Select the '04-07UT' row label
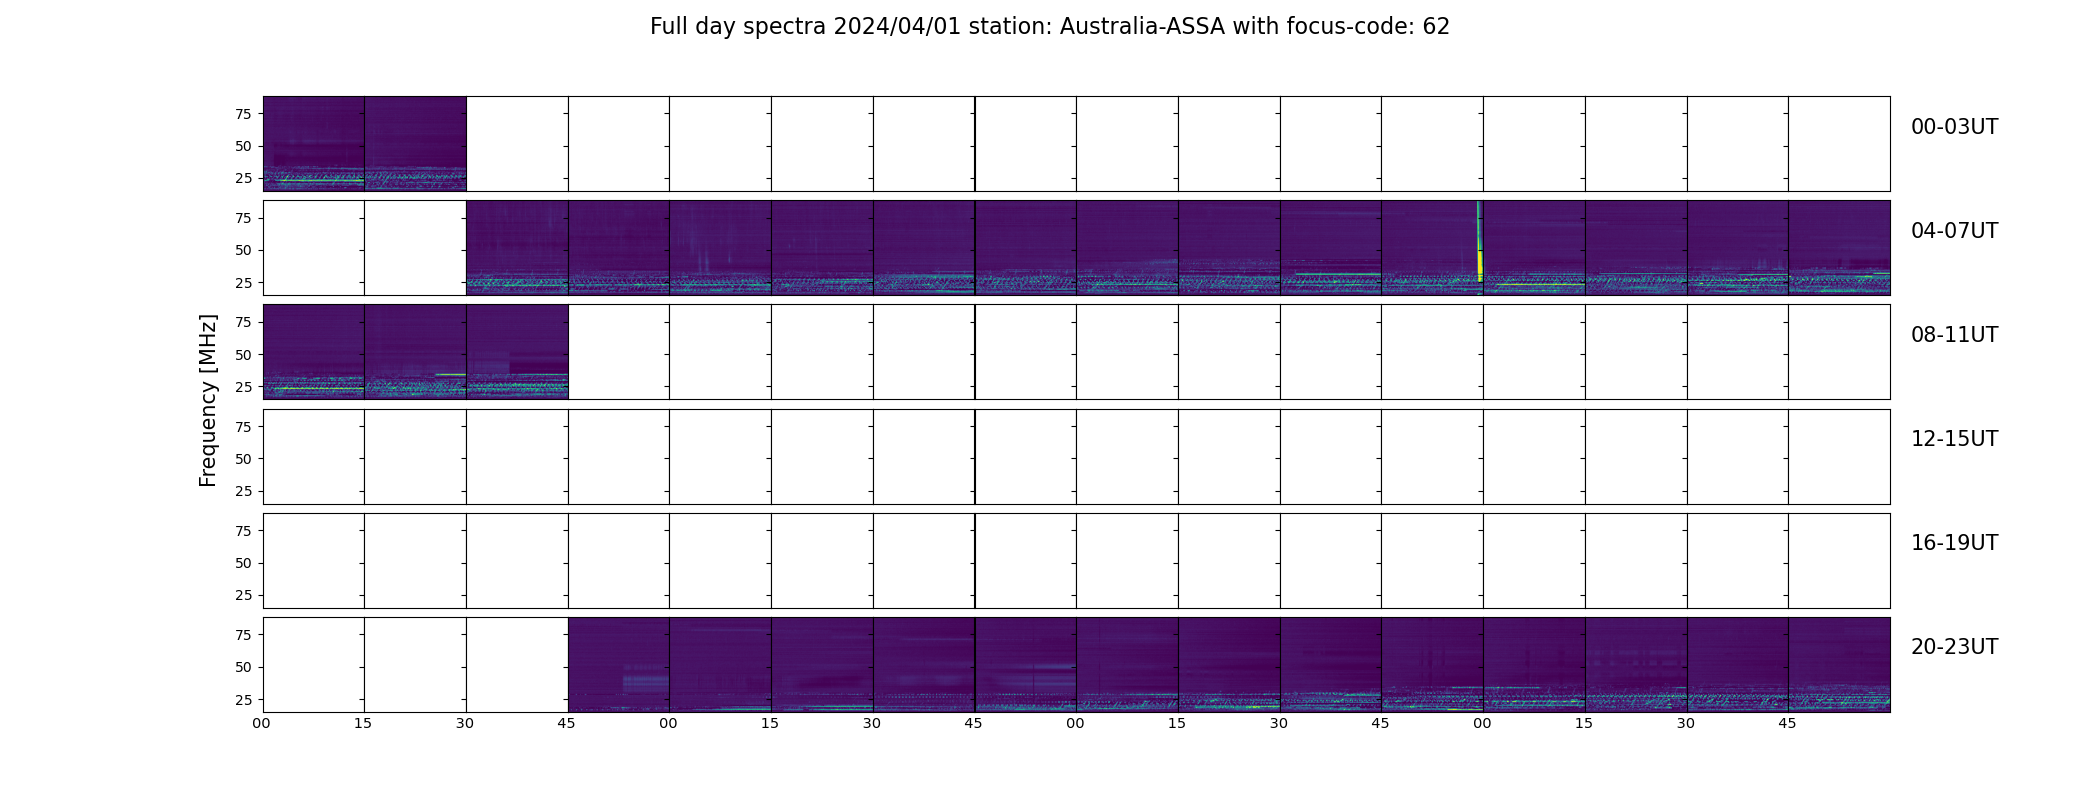Viewport: 2100px width, 800px height. (1954, 231)
